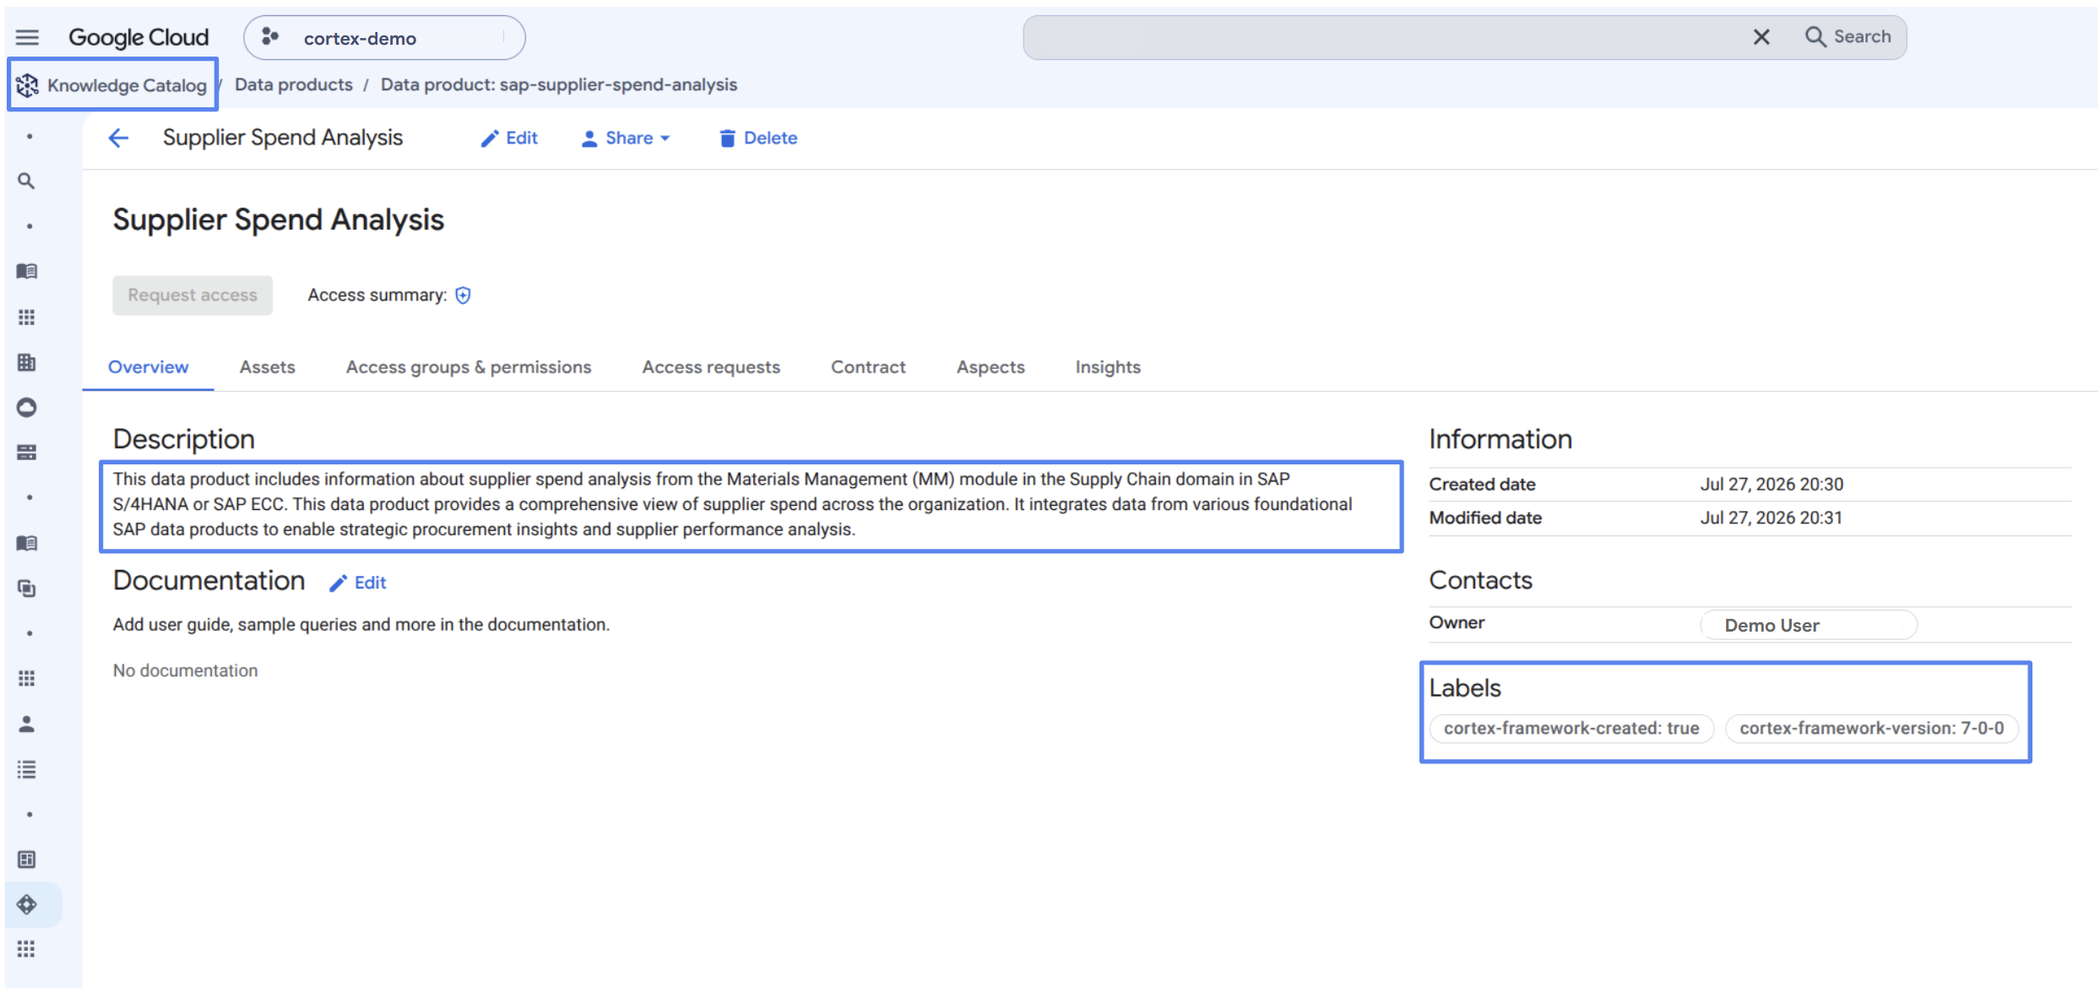Click Edit in the top toolbar
The height and width of the screenshot is (993, 2100).
[x=509, y=138]
